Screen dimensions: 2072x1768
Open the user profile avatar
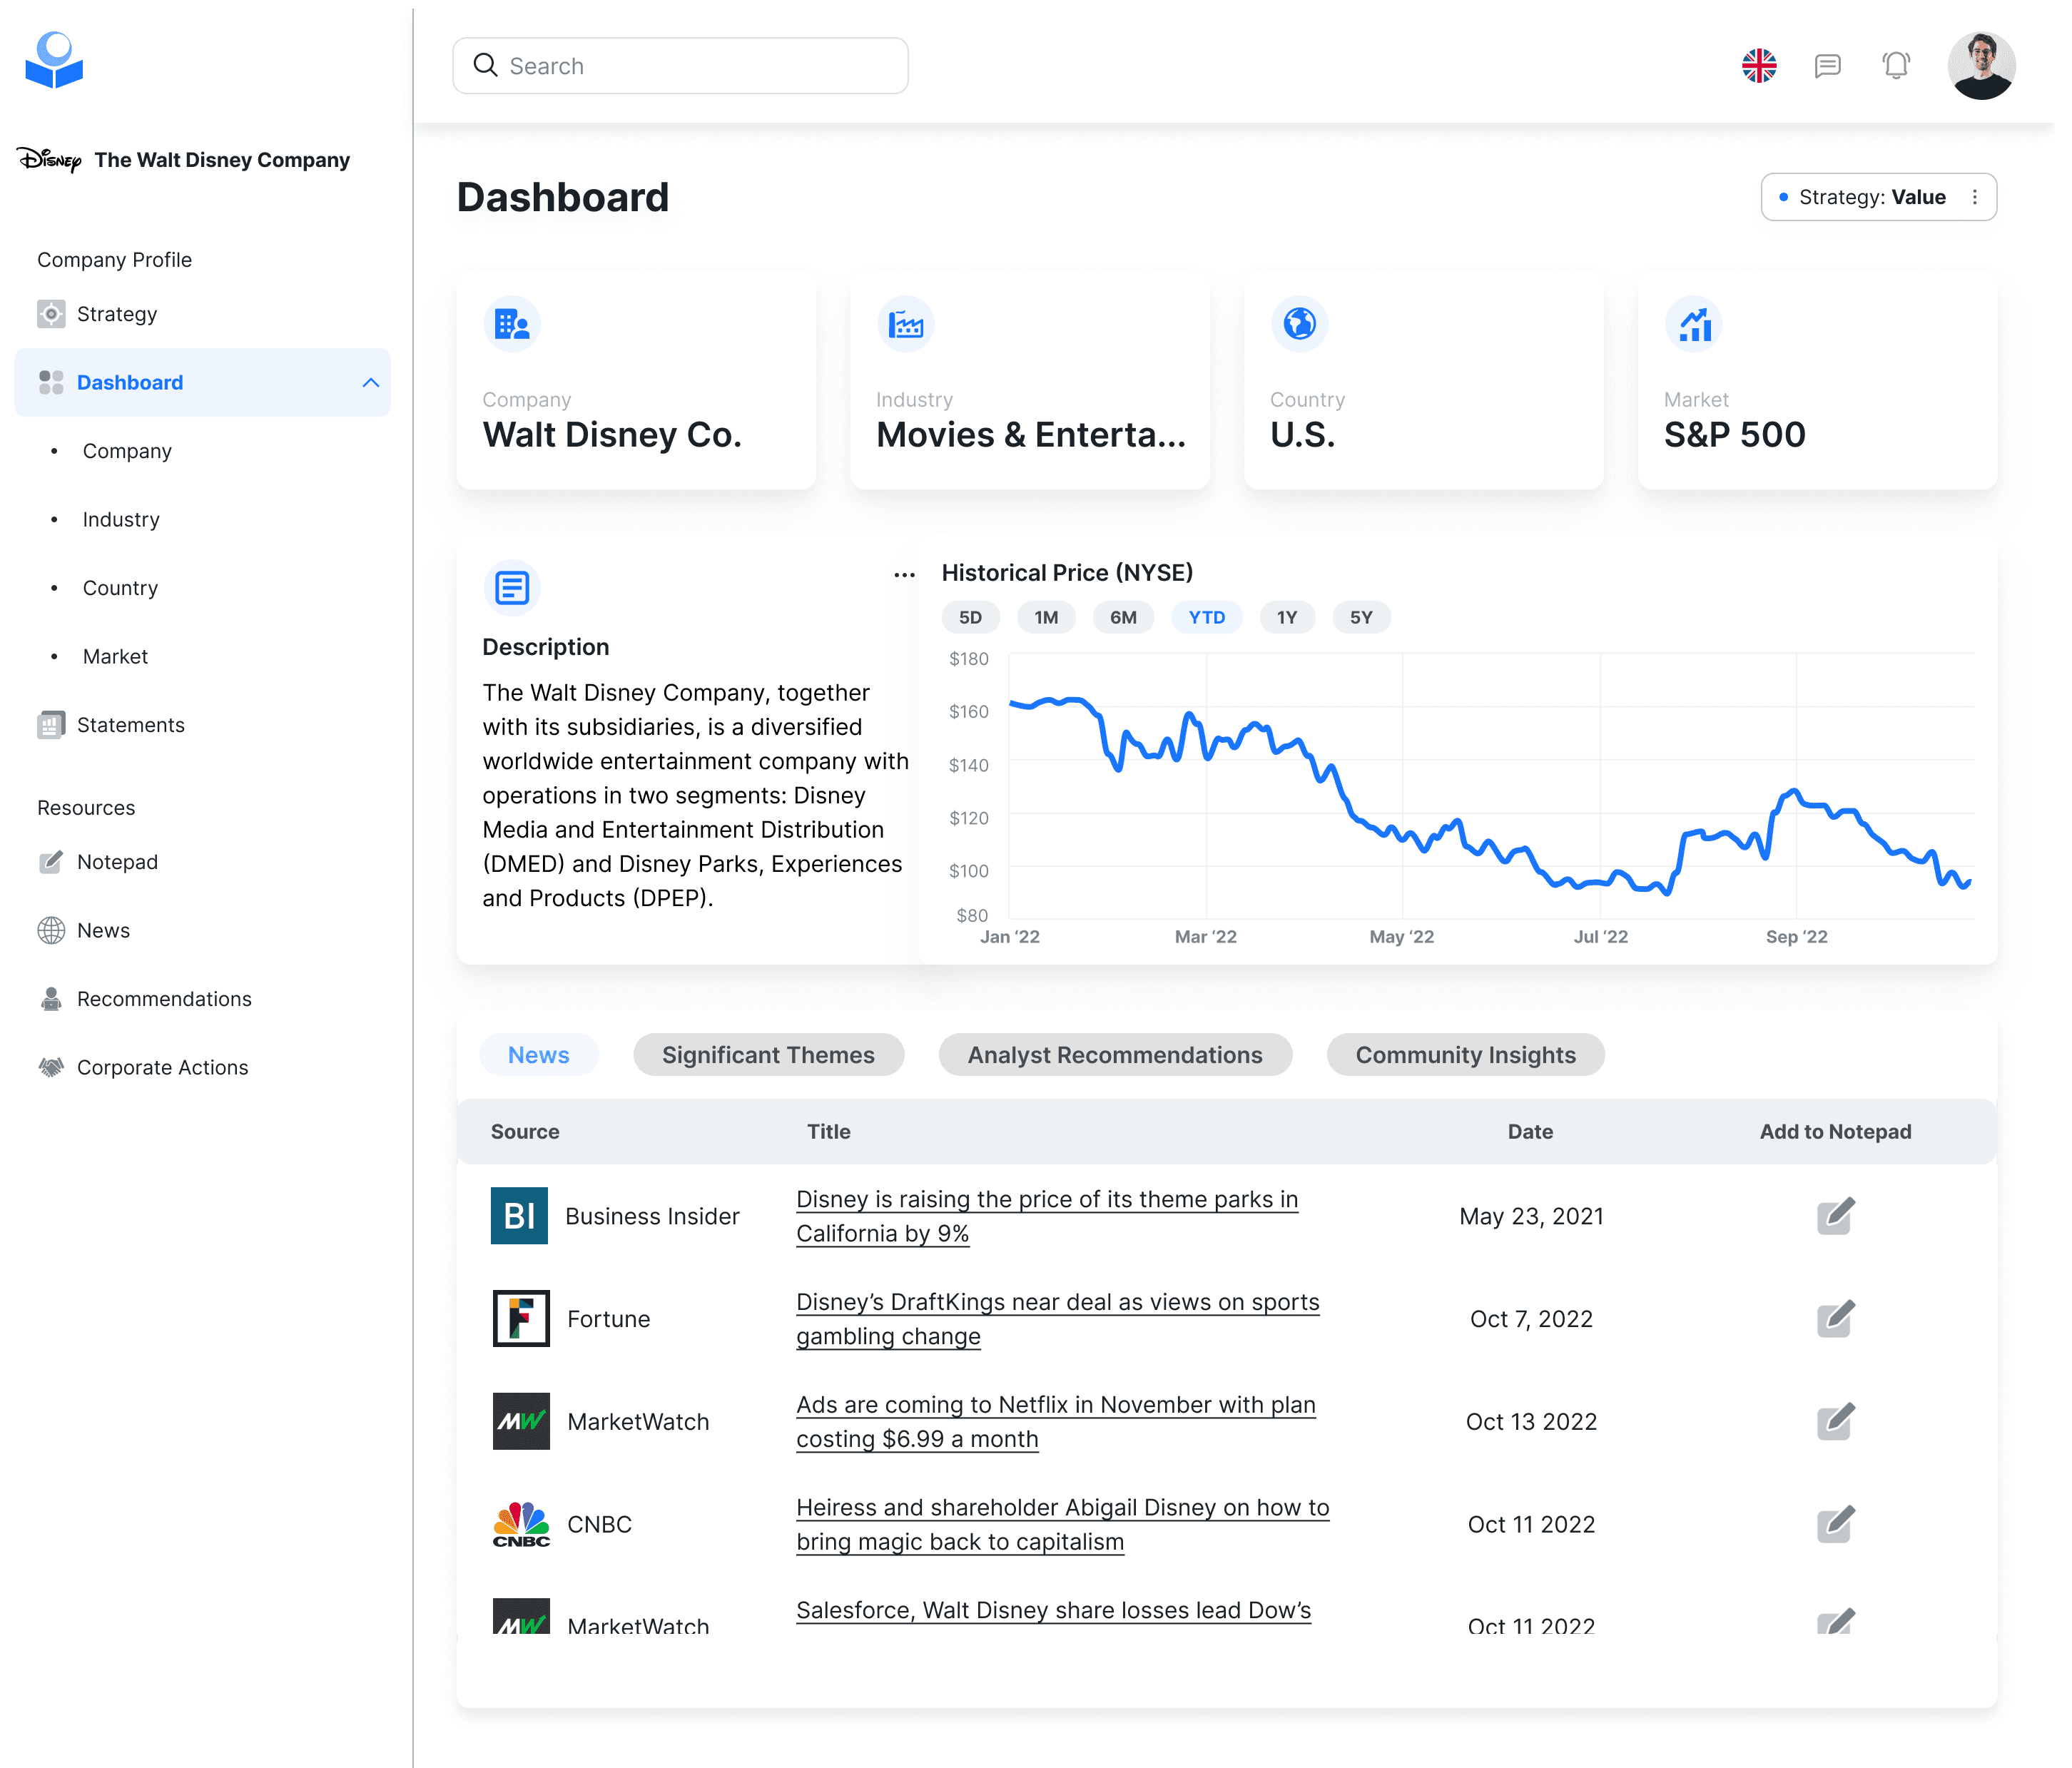1981,66
